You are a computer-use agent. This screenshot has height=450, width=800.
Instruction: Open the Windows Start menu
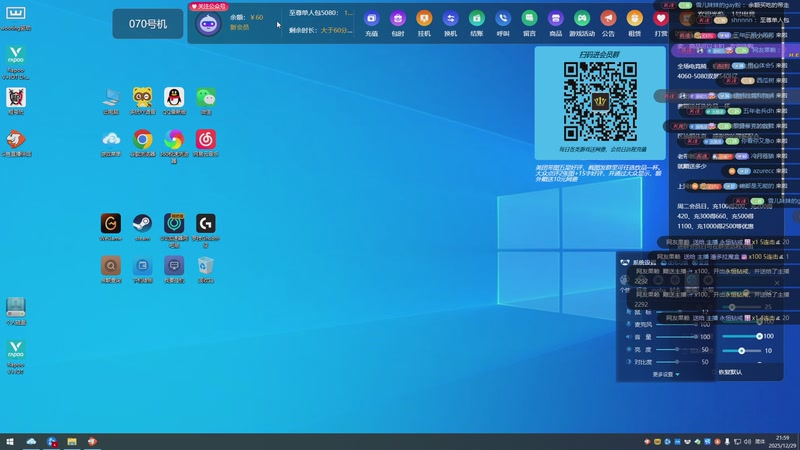[x=10, y=442]
